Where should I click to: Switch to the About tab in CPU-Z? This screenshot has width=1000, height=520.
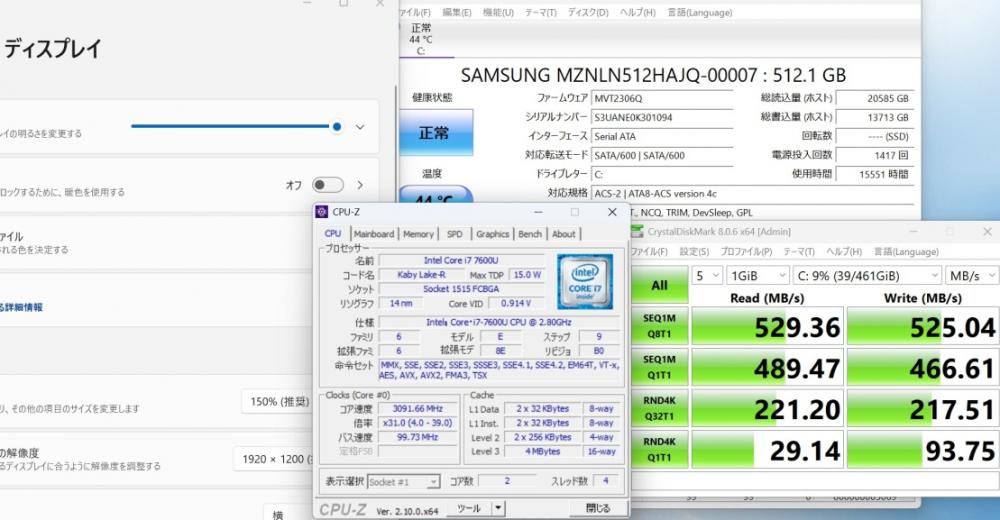564,234
